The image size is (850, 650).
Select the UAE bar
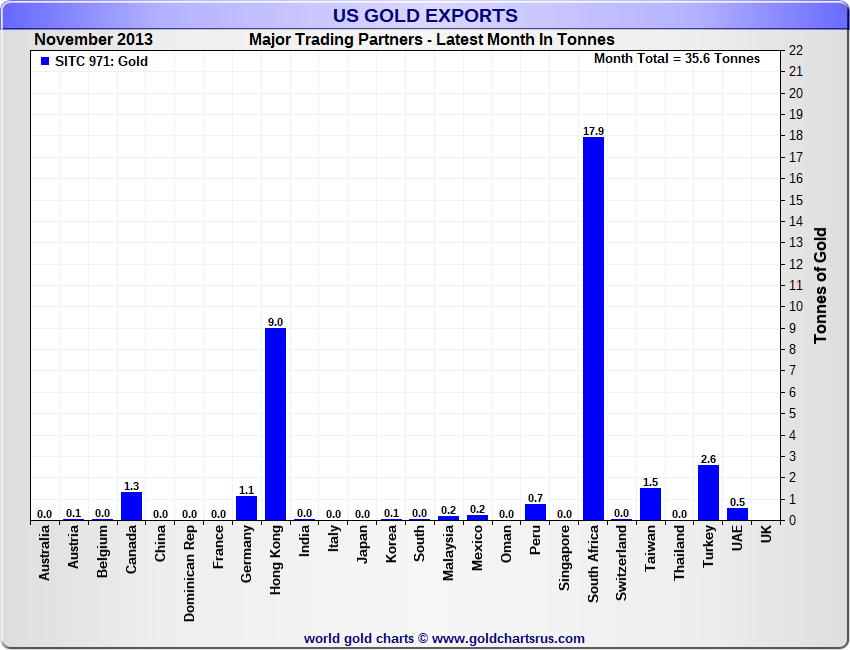tap(737, 514)
